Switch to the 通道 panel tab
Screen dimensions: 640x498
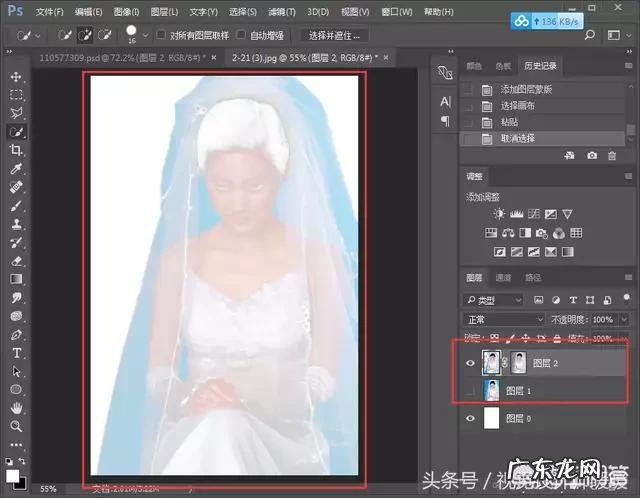[x=503, y=278]
